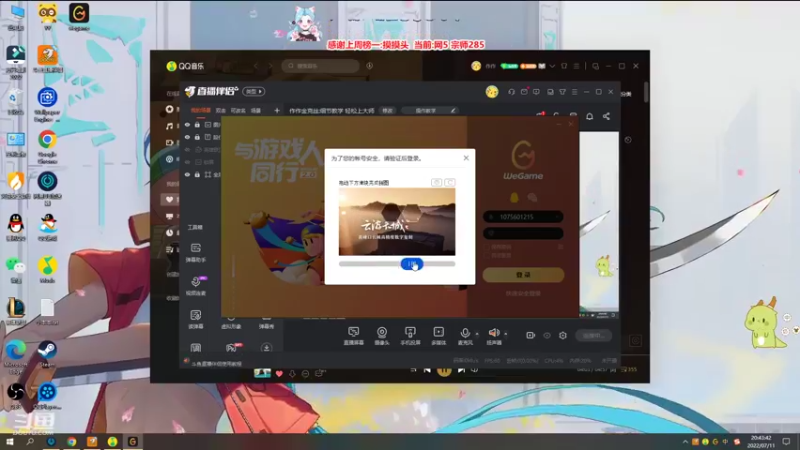This screenshot has width=800, height=450.
Task: Toggle visibility eye of the second source layer
Action: pyautogui.click(x=187, y=137)
